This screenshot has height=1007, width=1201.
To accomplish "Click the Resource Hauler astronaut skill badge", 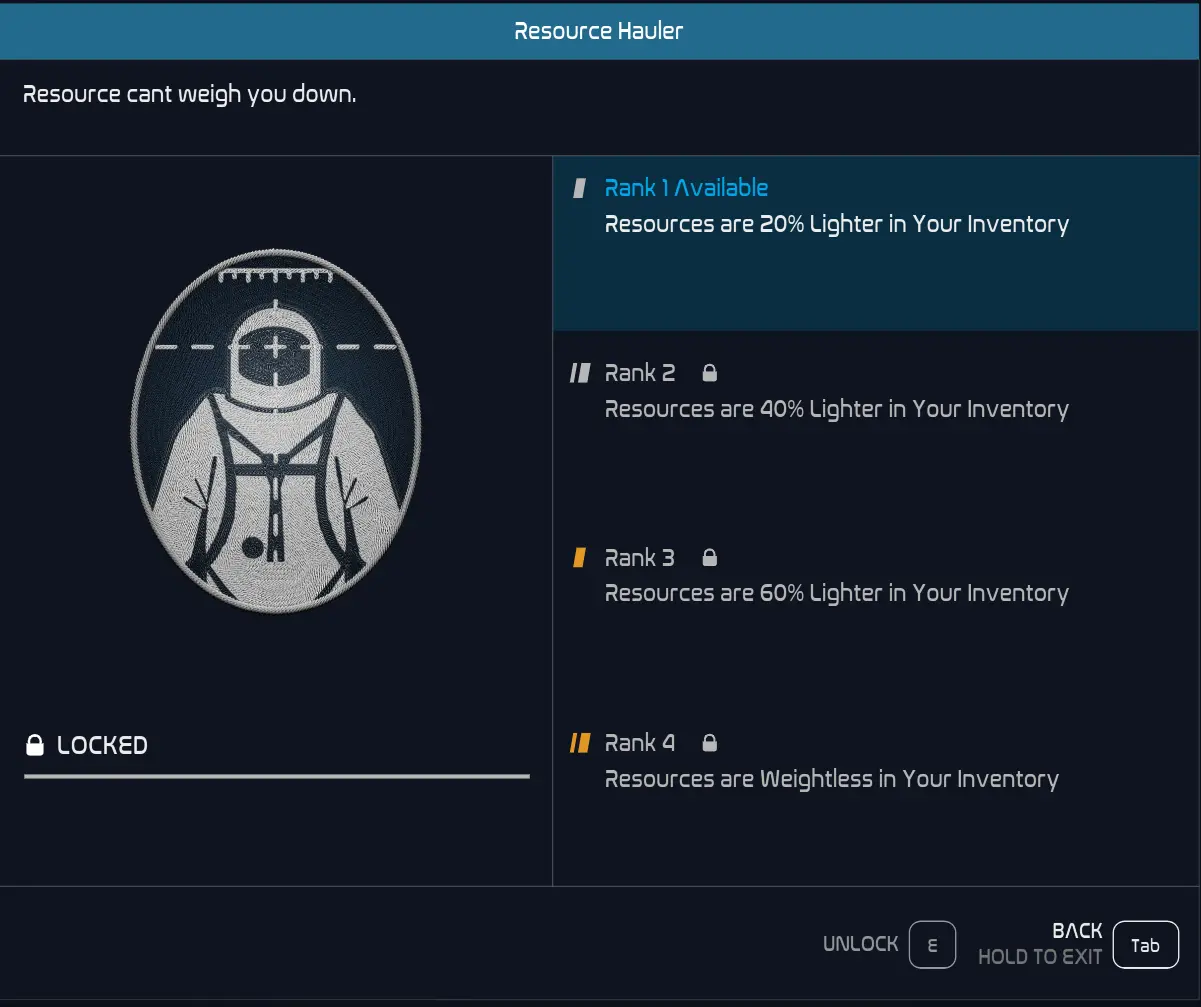I will click(276, 431).
